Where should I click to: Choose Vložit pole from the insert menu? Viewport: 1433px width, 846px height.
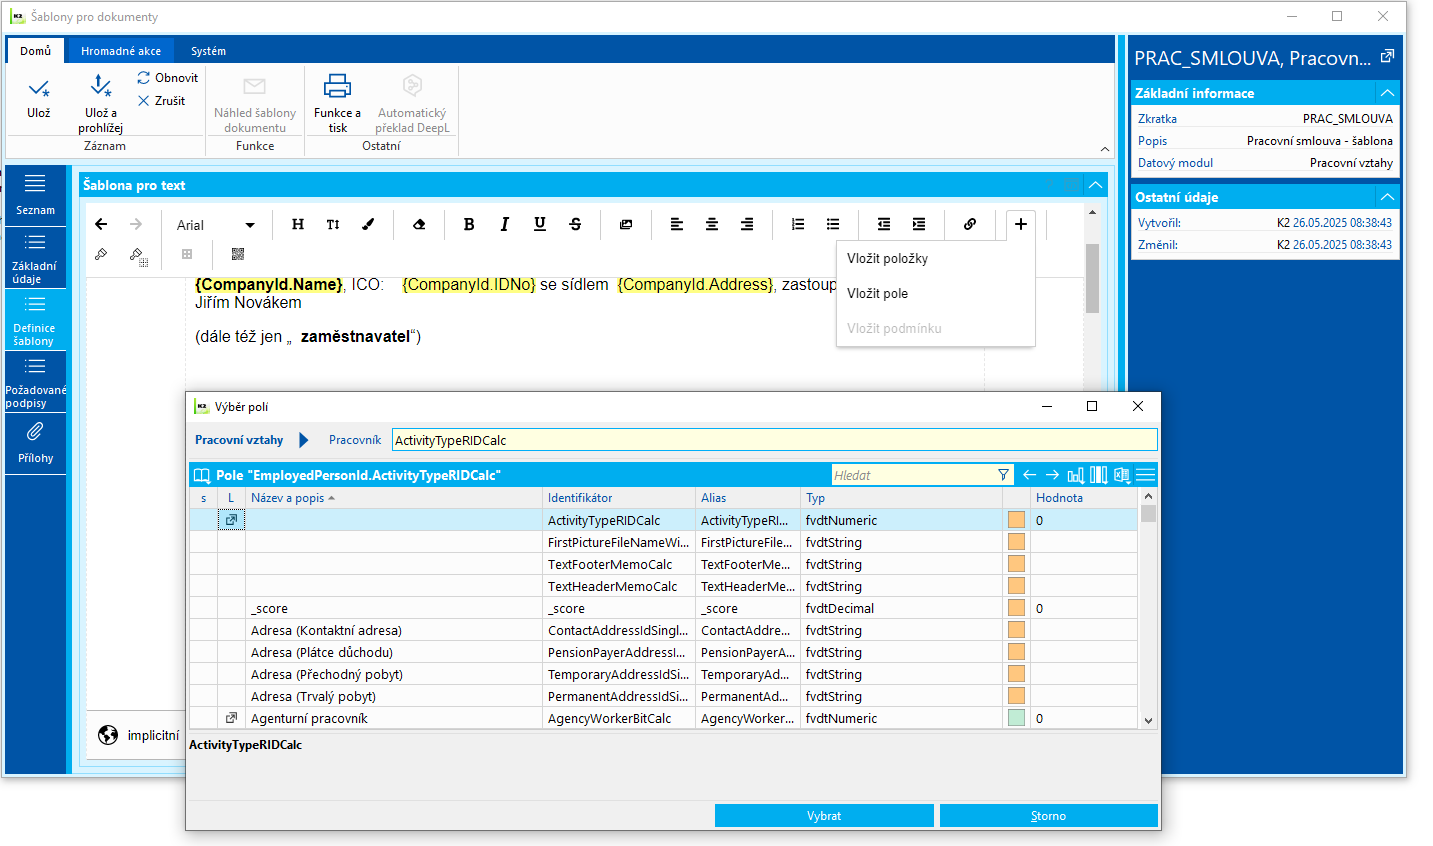point(877,293)
